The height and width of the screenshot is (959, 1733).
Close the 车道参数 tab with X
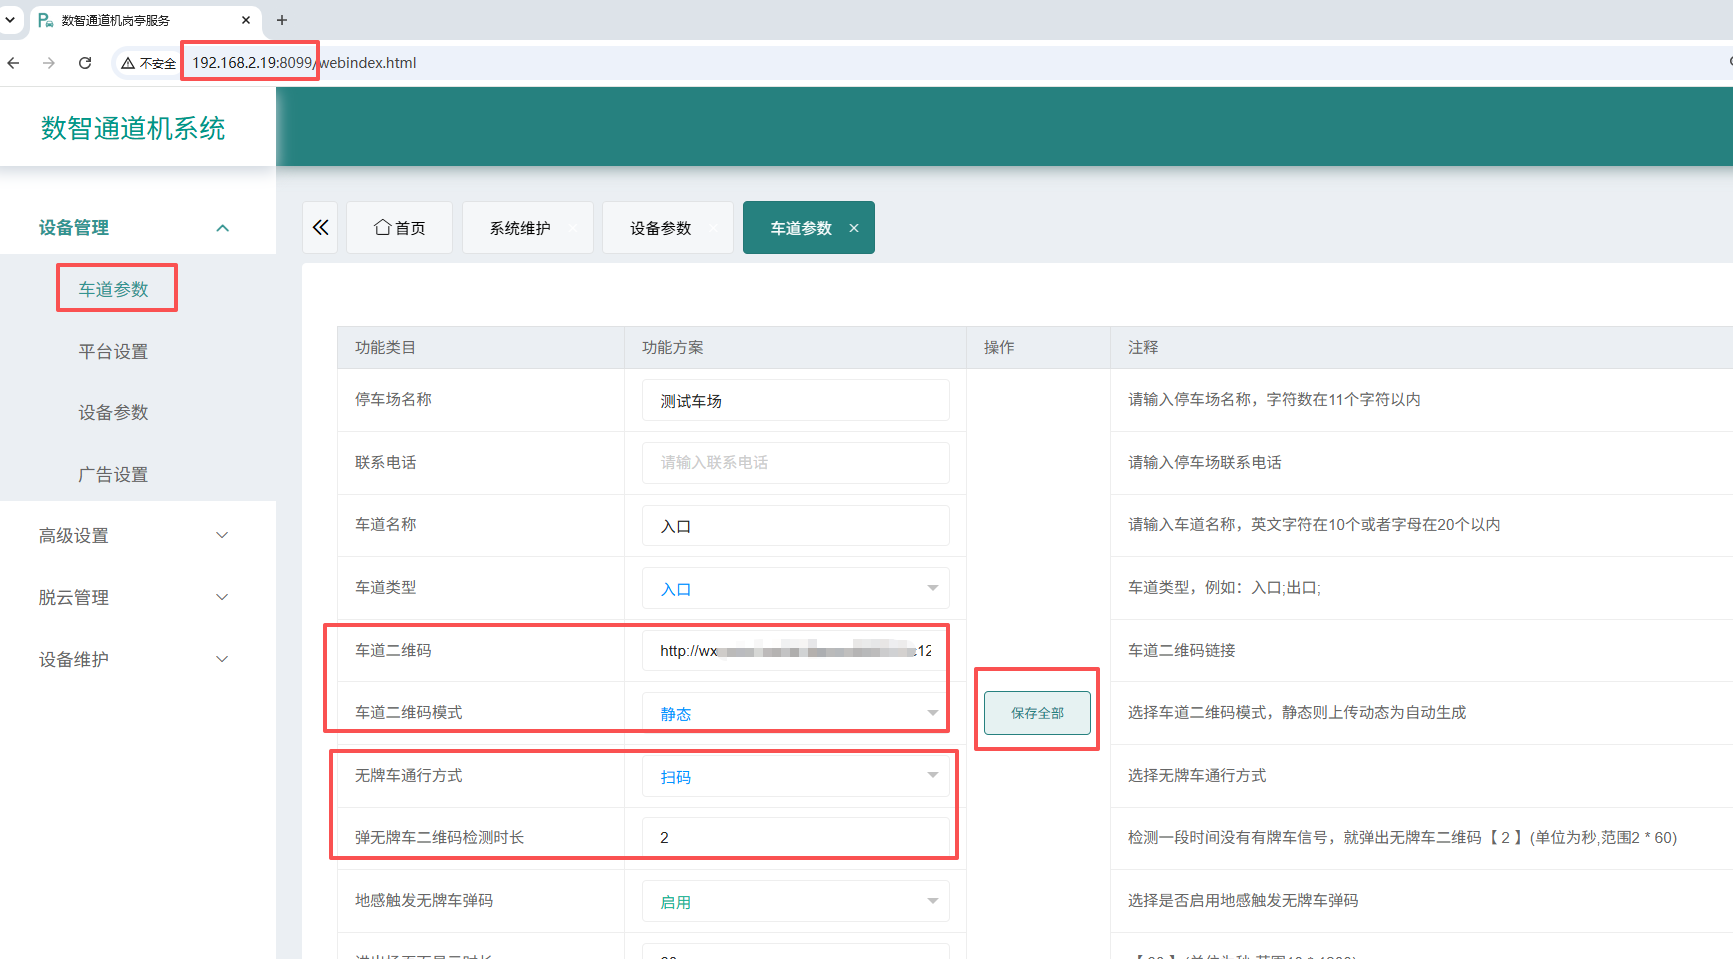point(854,228)
